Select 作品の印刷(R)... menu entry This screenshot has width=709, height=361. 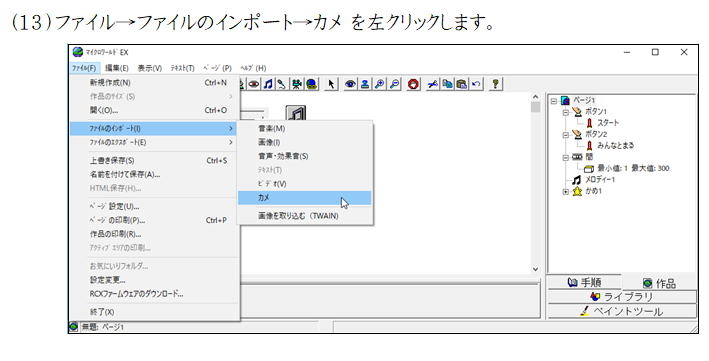pyautogui.click(x=154, y=234)
